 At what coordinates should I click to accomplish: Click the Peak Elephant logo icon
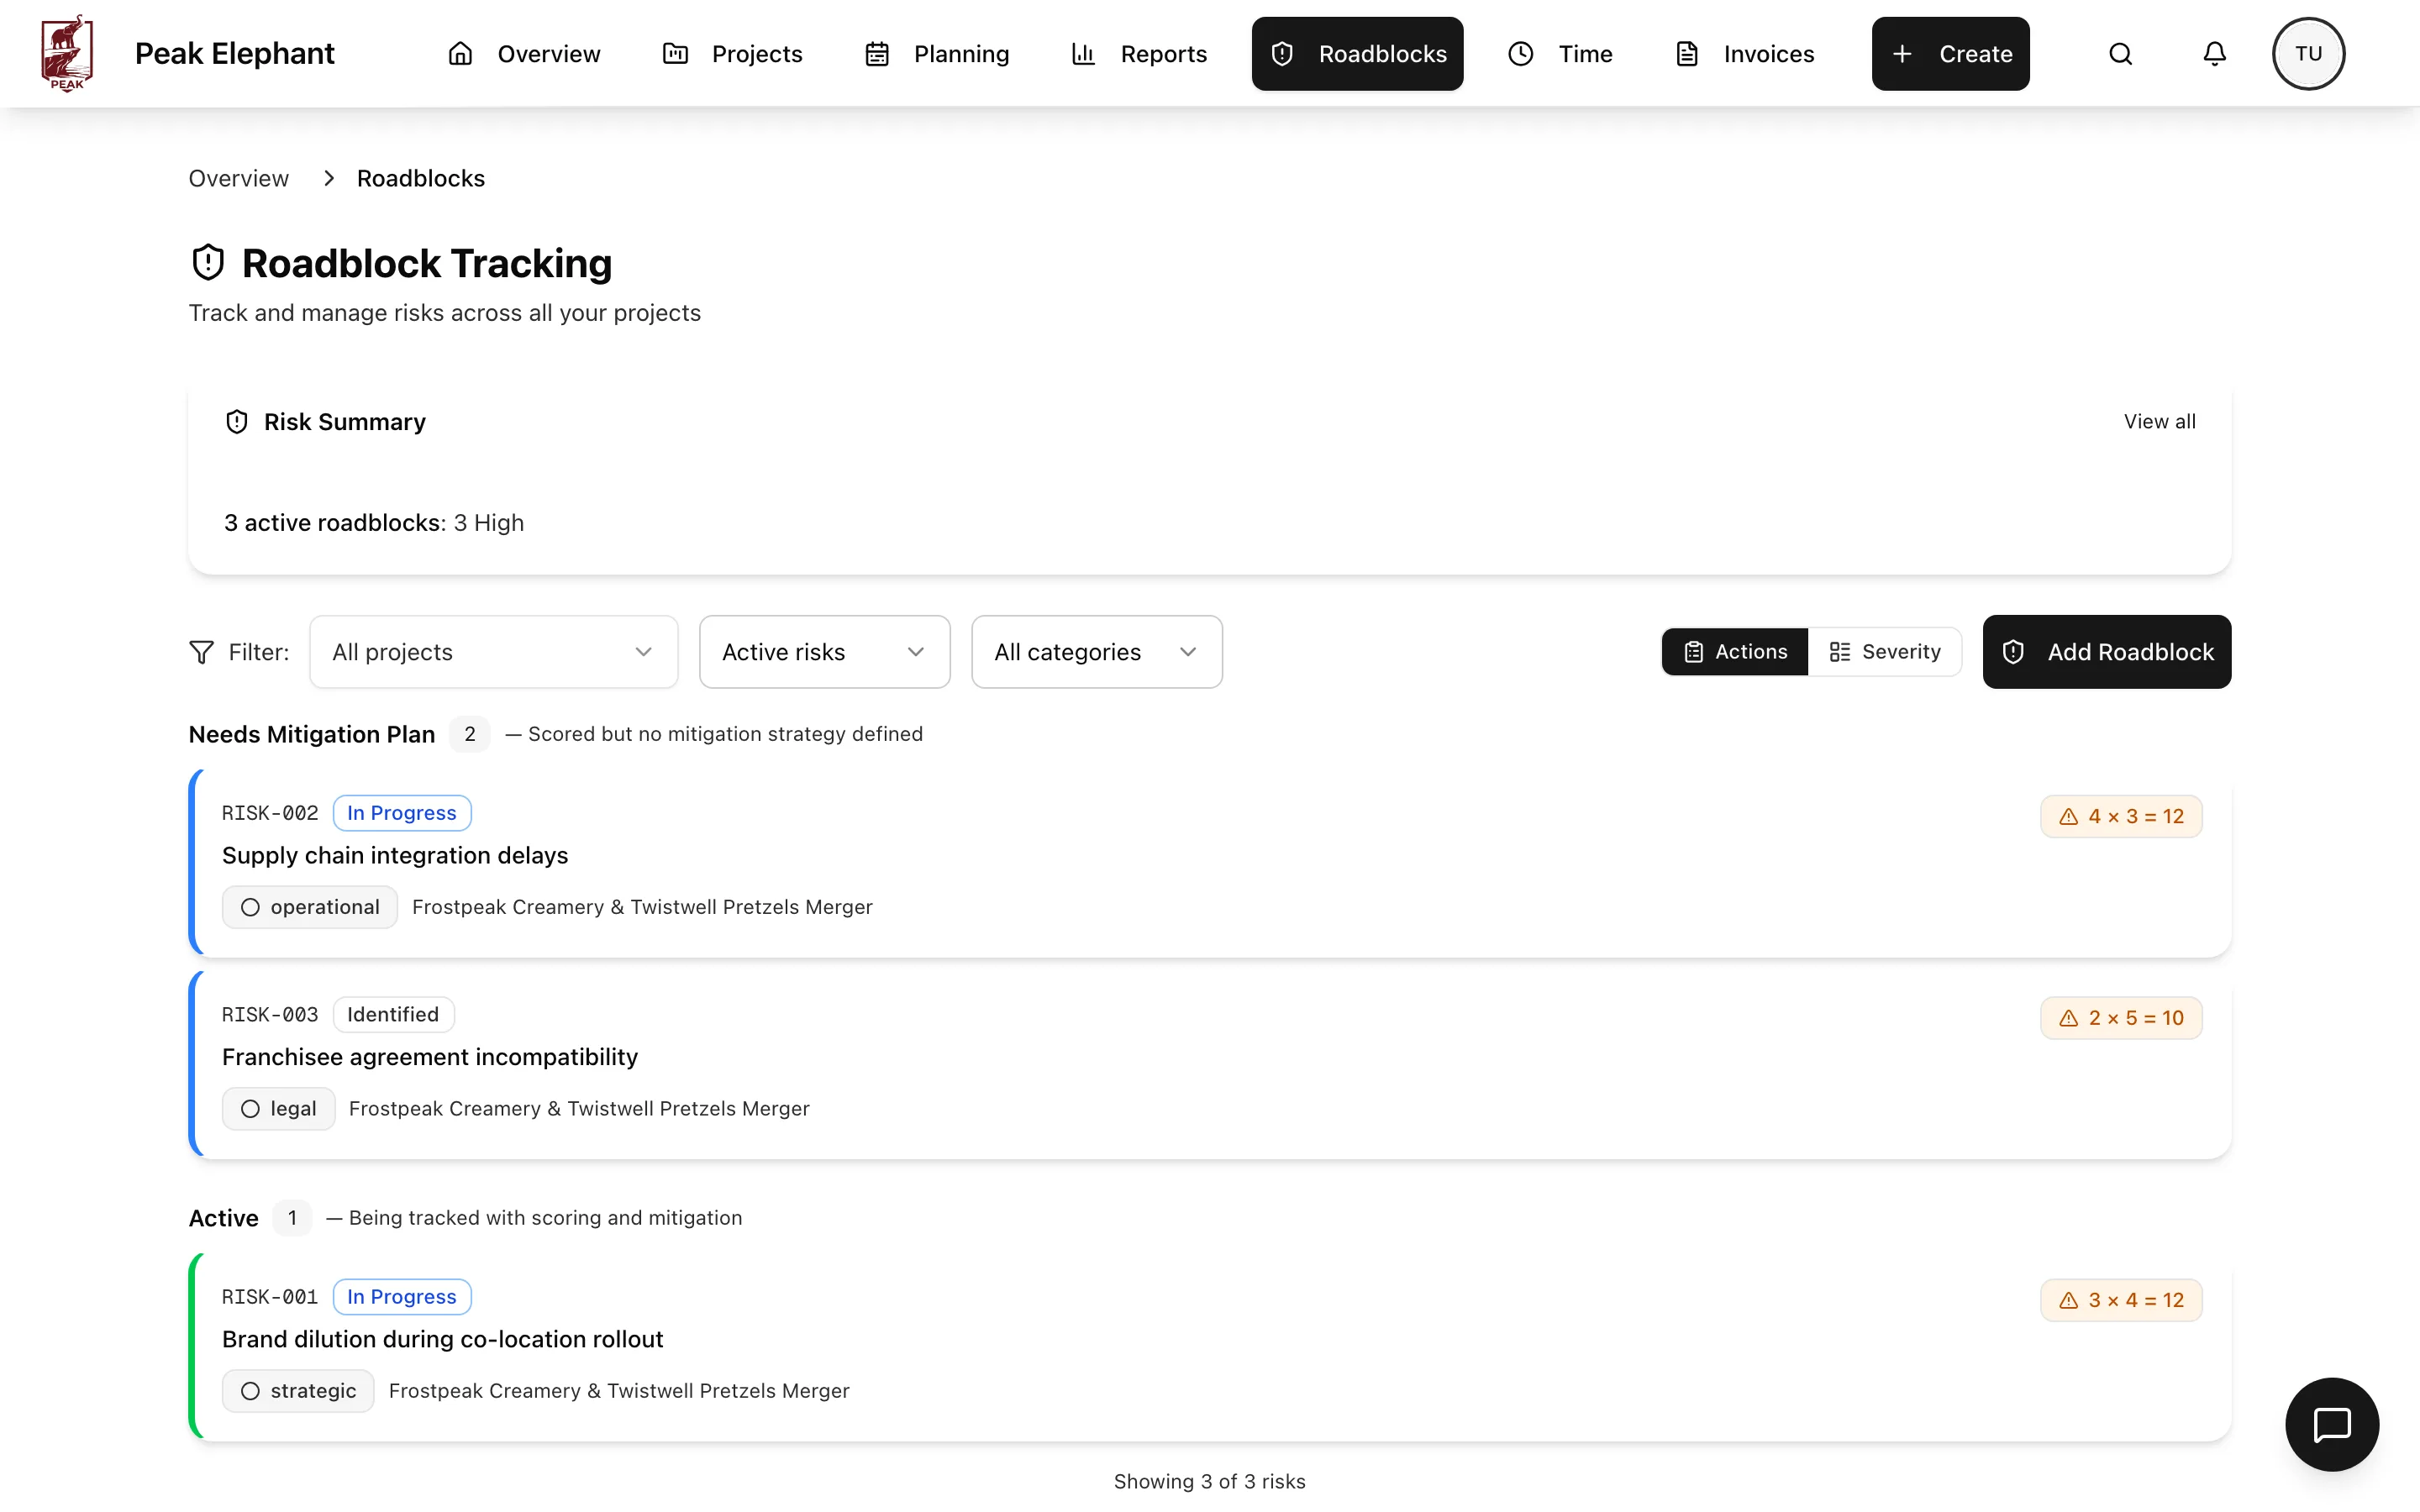pyautogui.click(x=67, y=53)
